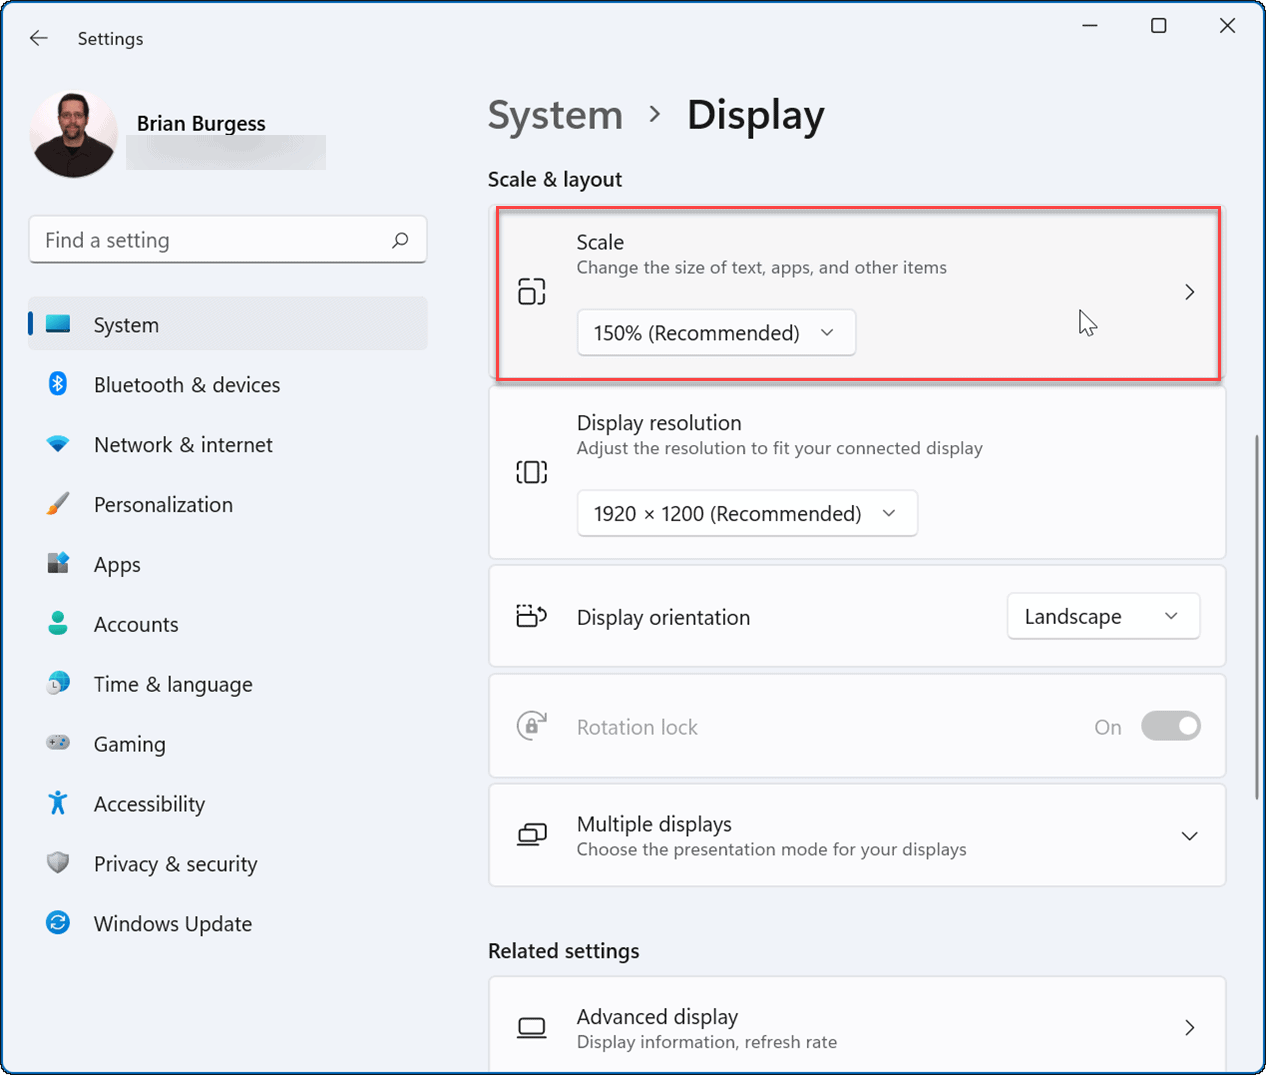Image resolution: width=1266 pixels, height=1075 pixels.
Task: Select the Bluetooth & devices icon
Action: (57, 384)
